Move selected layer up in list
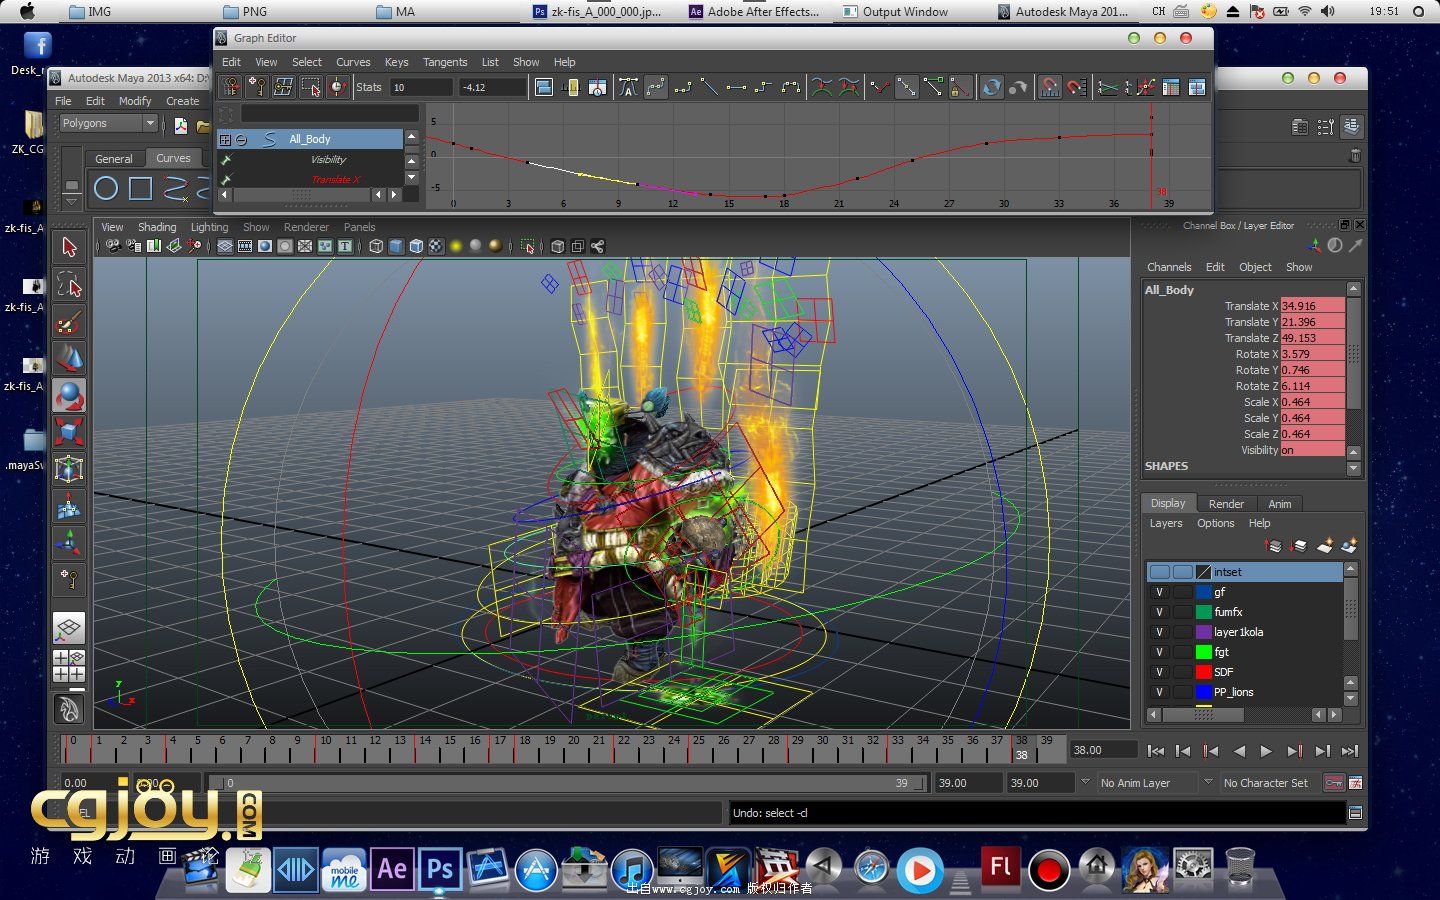The width and height of the screenshot is (1440, 900). pyautogui.click(x=1274, y=545)
